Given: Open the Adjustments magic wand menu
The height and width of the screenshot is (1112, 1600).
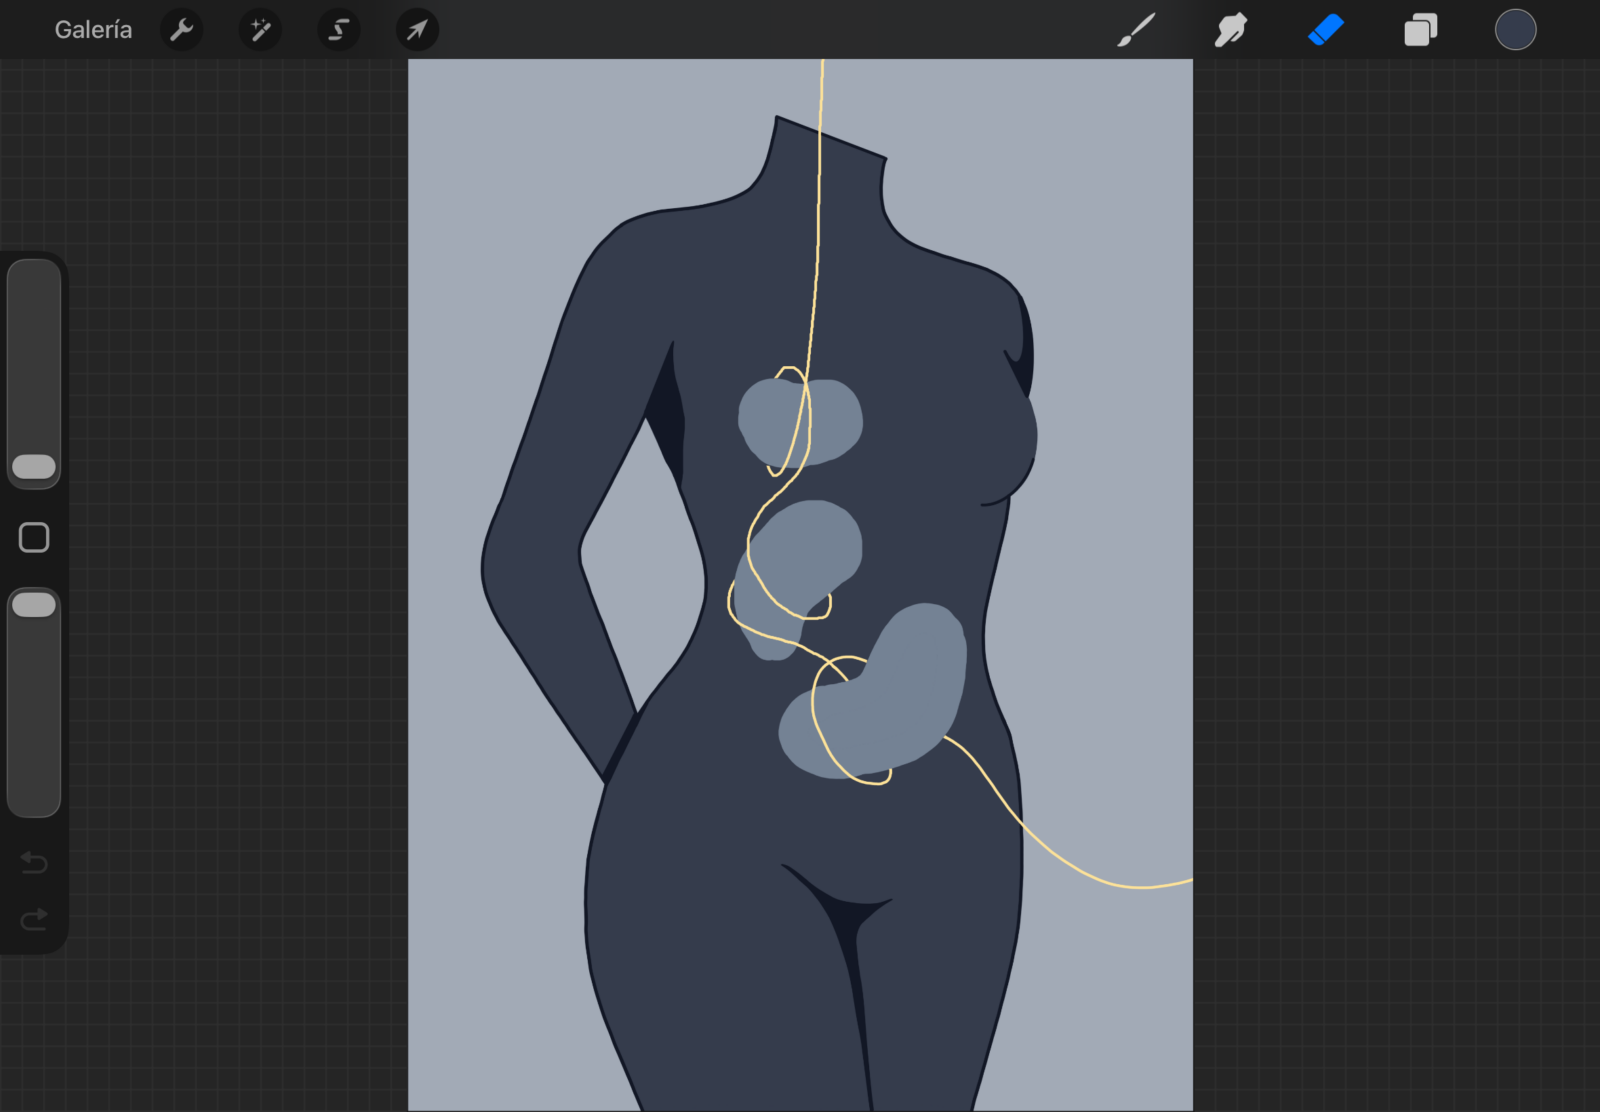Looking at the screenshot, I should [260, 30].
